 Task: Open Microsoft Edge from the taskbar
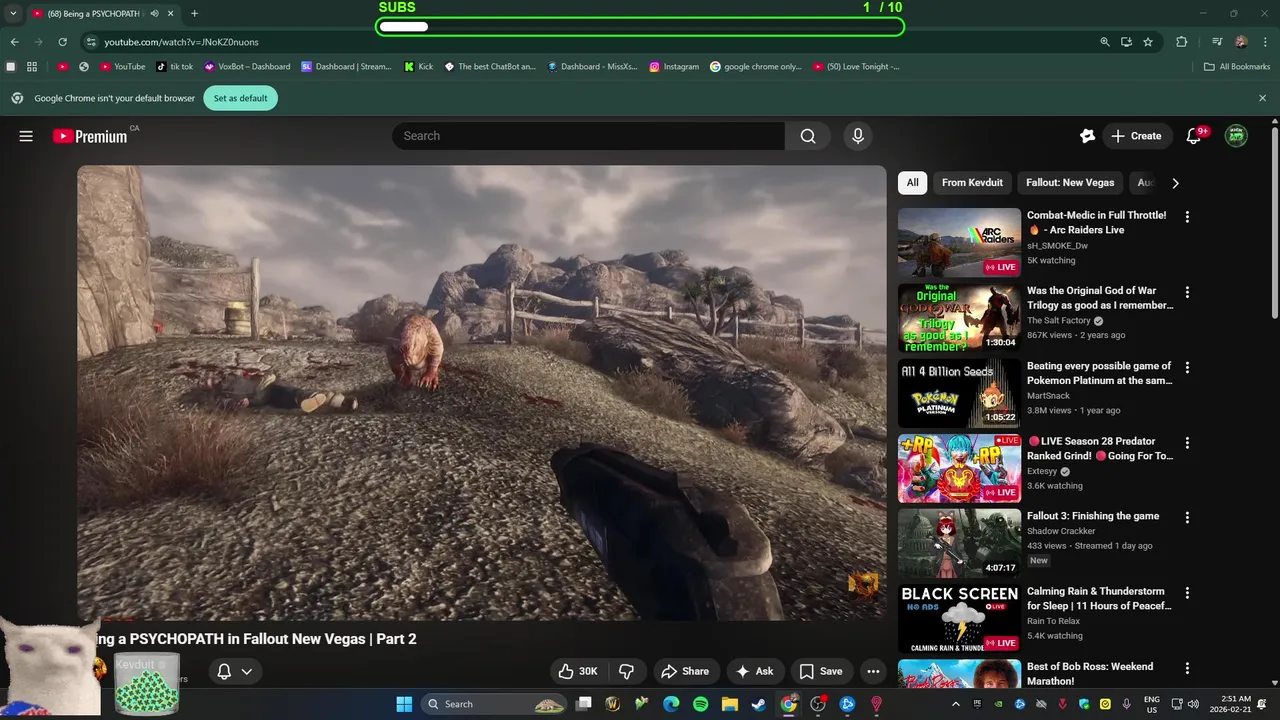(x=672, y=704)
